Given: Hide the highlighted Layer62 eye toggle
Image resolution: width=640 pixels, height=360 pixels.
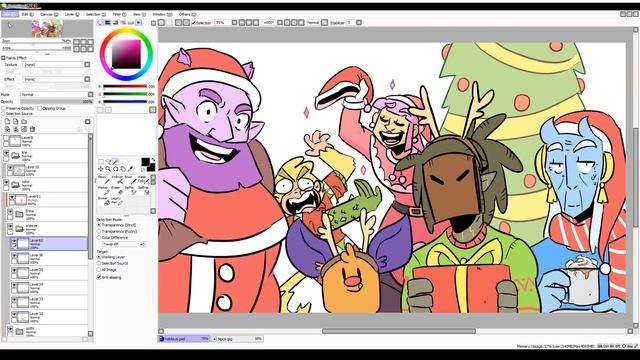Looking at the screenshot, I should pos(14,242).
